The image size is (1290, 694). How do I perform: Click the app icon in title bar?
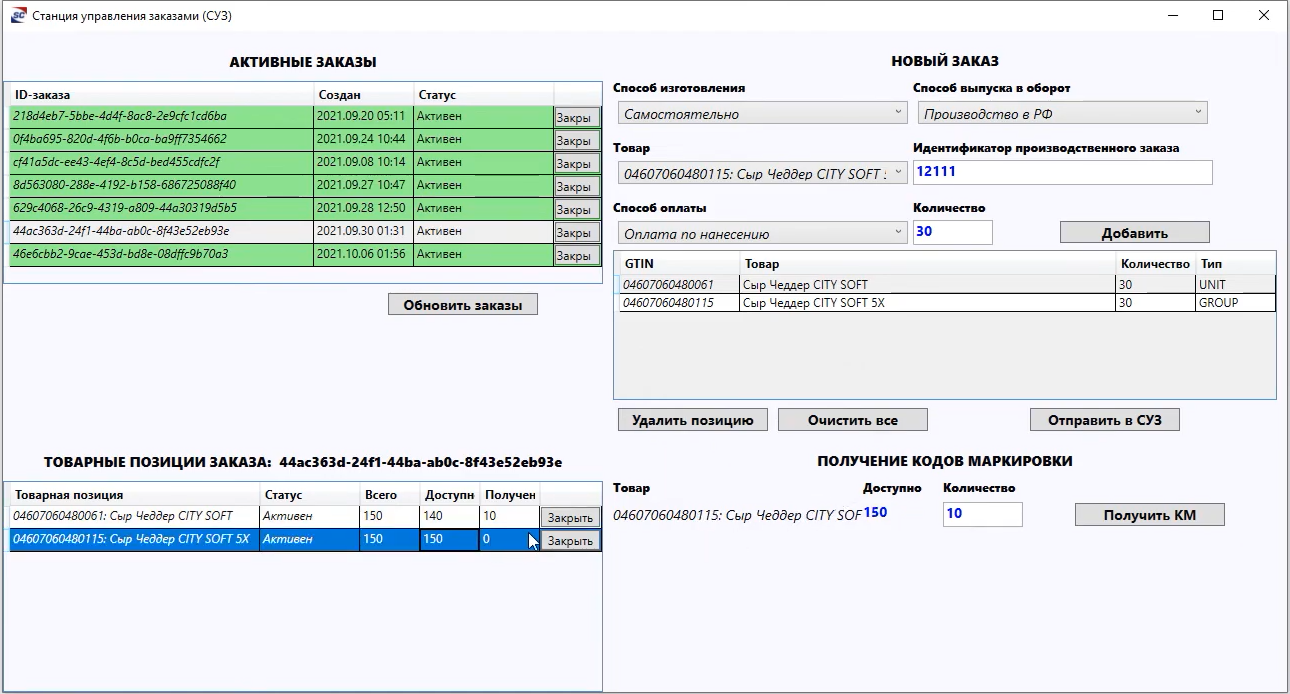tap(18, 16)
